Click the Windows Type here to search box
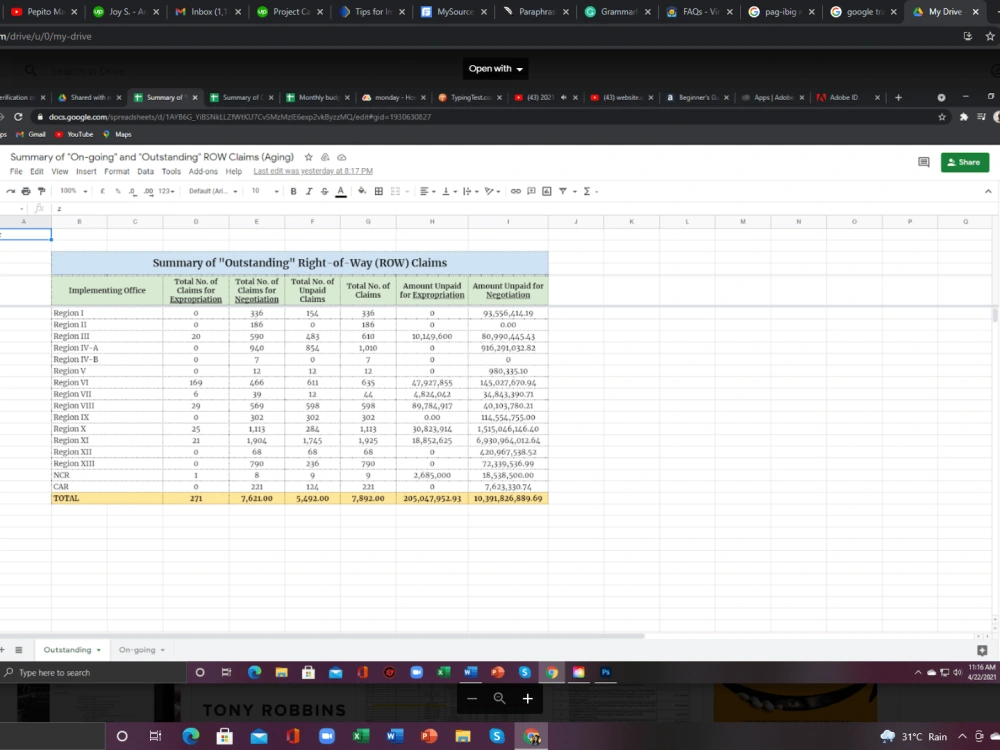 tap(94, 673)
